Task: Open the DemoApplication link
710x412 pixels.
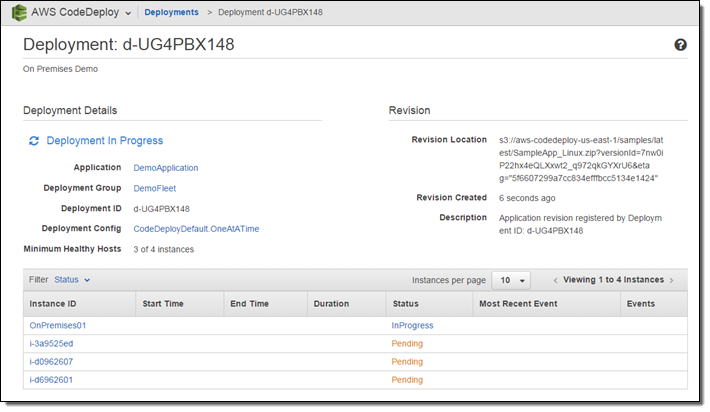Action: (165, 168)
